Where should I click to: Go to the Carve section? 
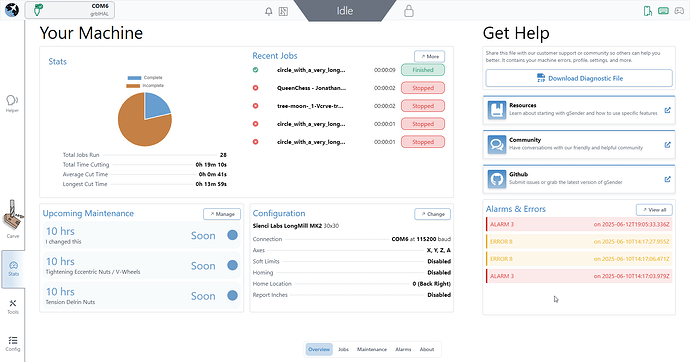pos(13,220)
